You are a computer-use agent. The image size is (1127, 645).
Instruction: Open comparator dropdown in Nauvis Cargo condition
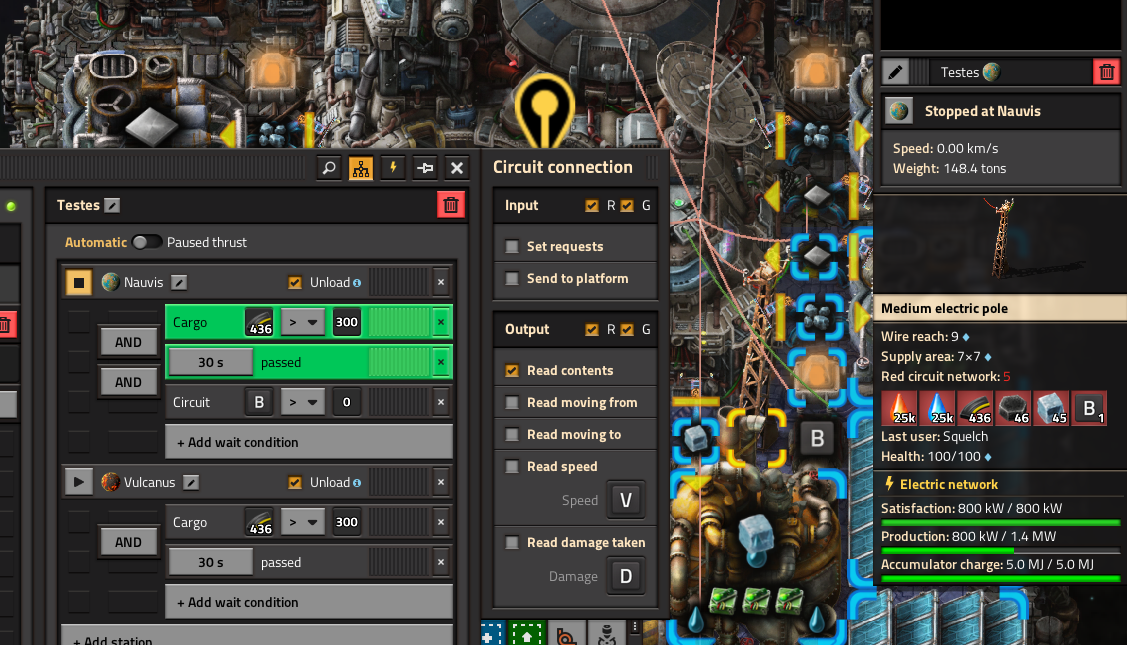pos(302,322)
